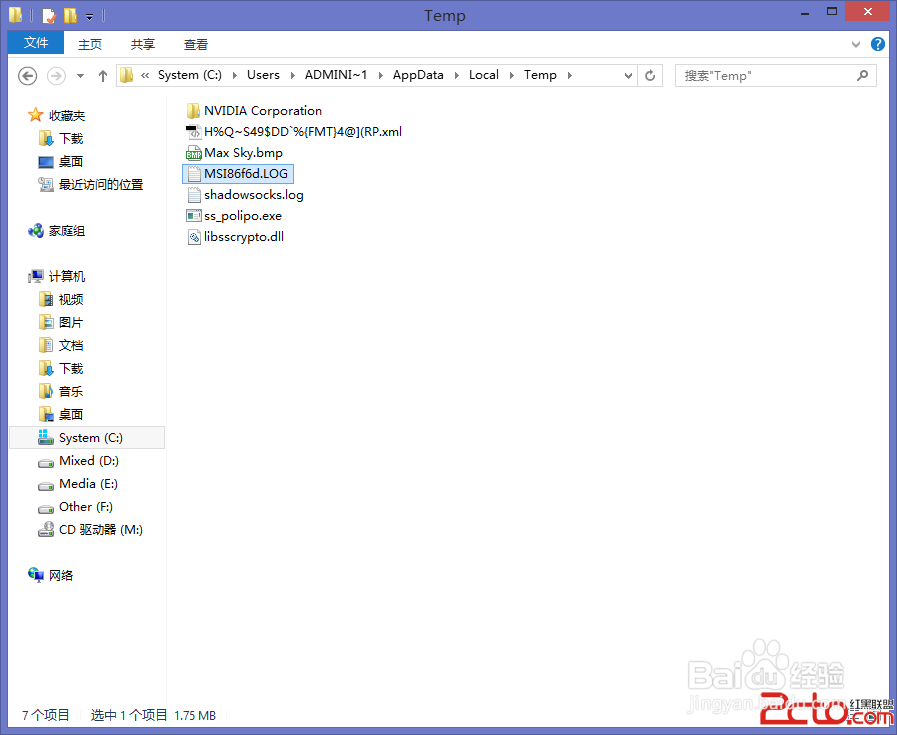Image resolution: width=897 pixels, height=735 pixels.
Task: Open address bar history dropdown
Action: 628,76
